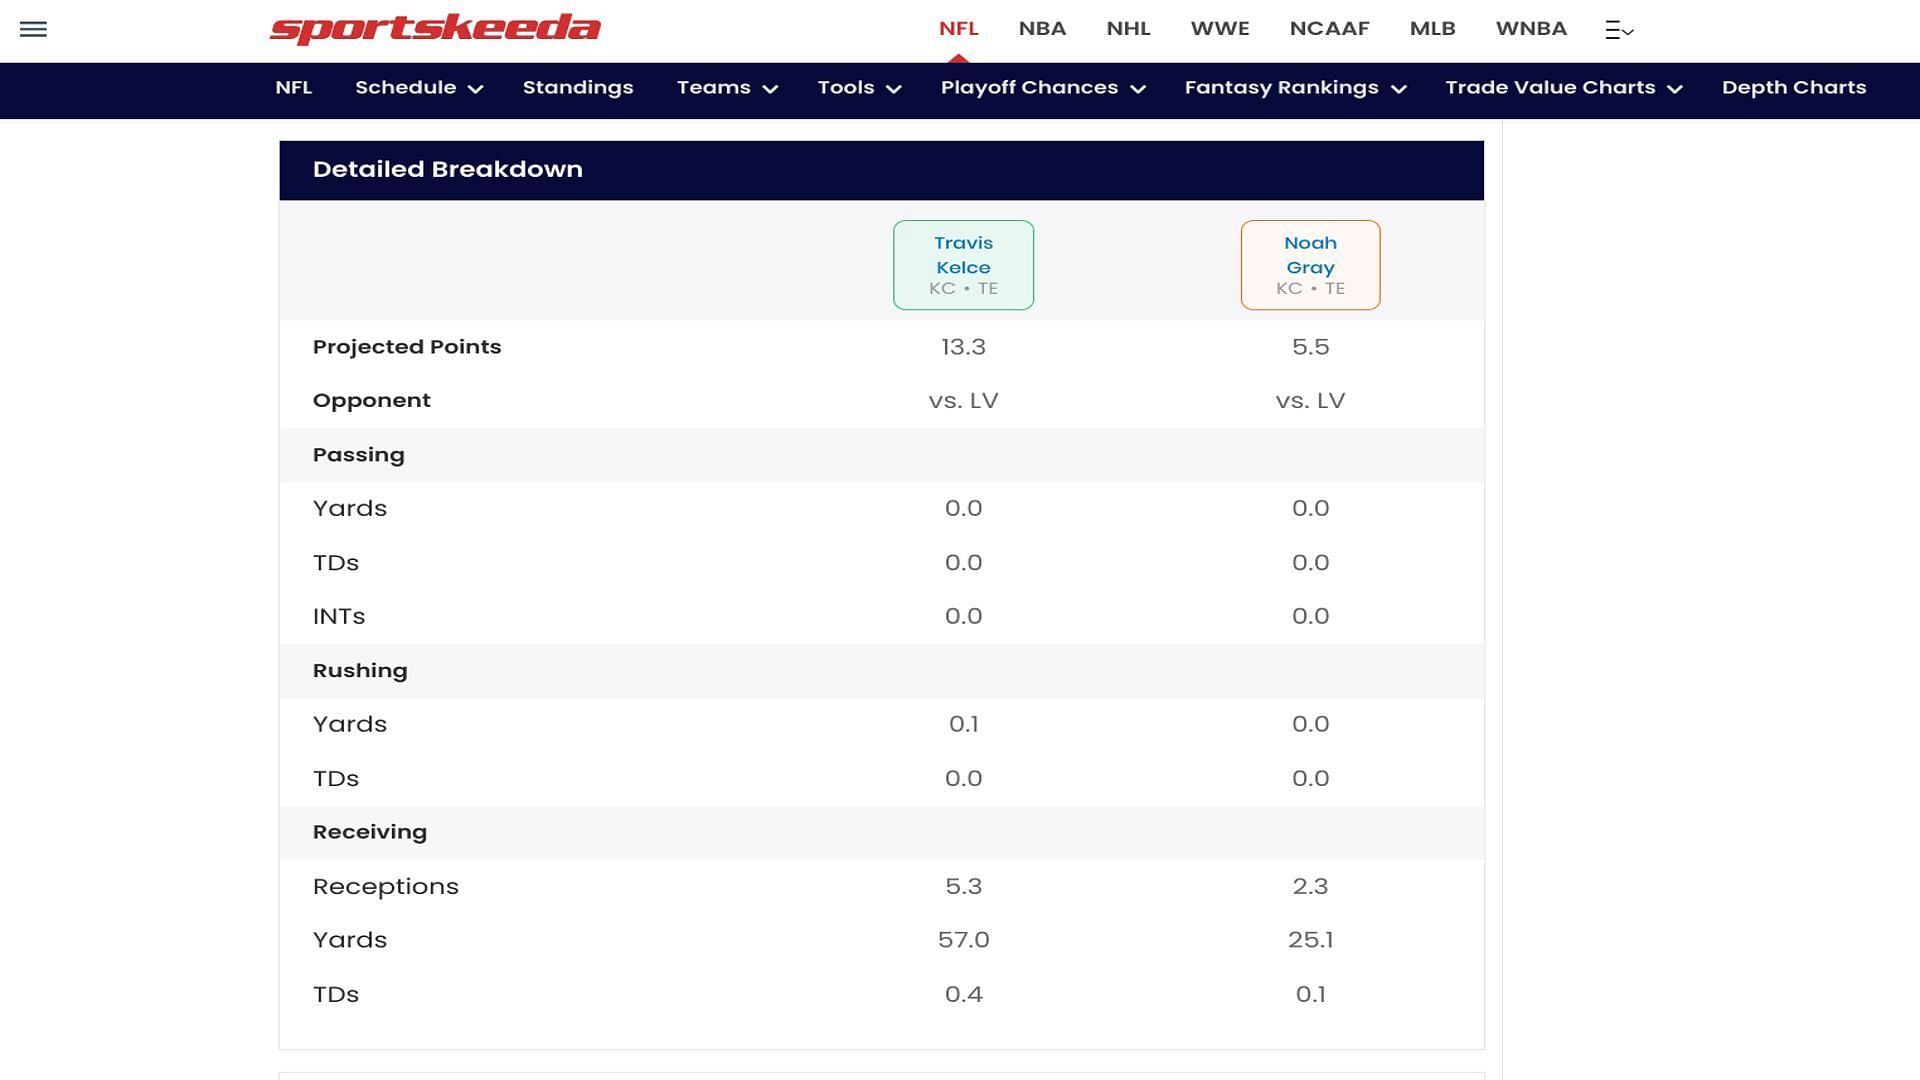
Task: Click Gray's receiving TDs 0.1
Action: coord(1310,995)
